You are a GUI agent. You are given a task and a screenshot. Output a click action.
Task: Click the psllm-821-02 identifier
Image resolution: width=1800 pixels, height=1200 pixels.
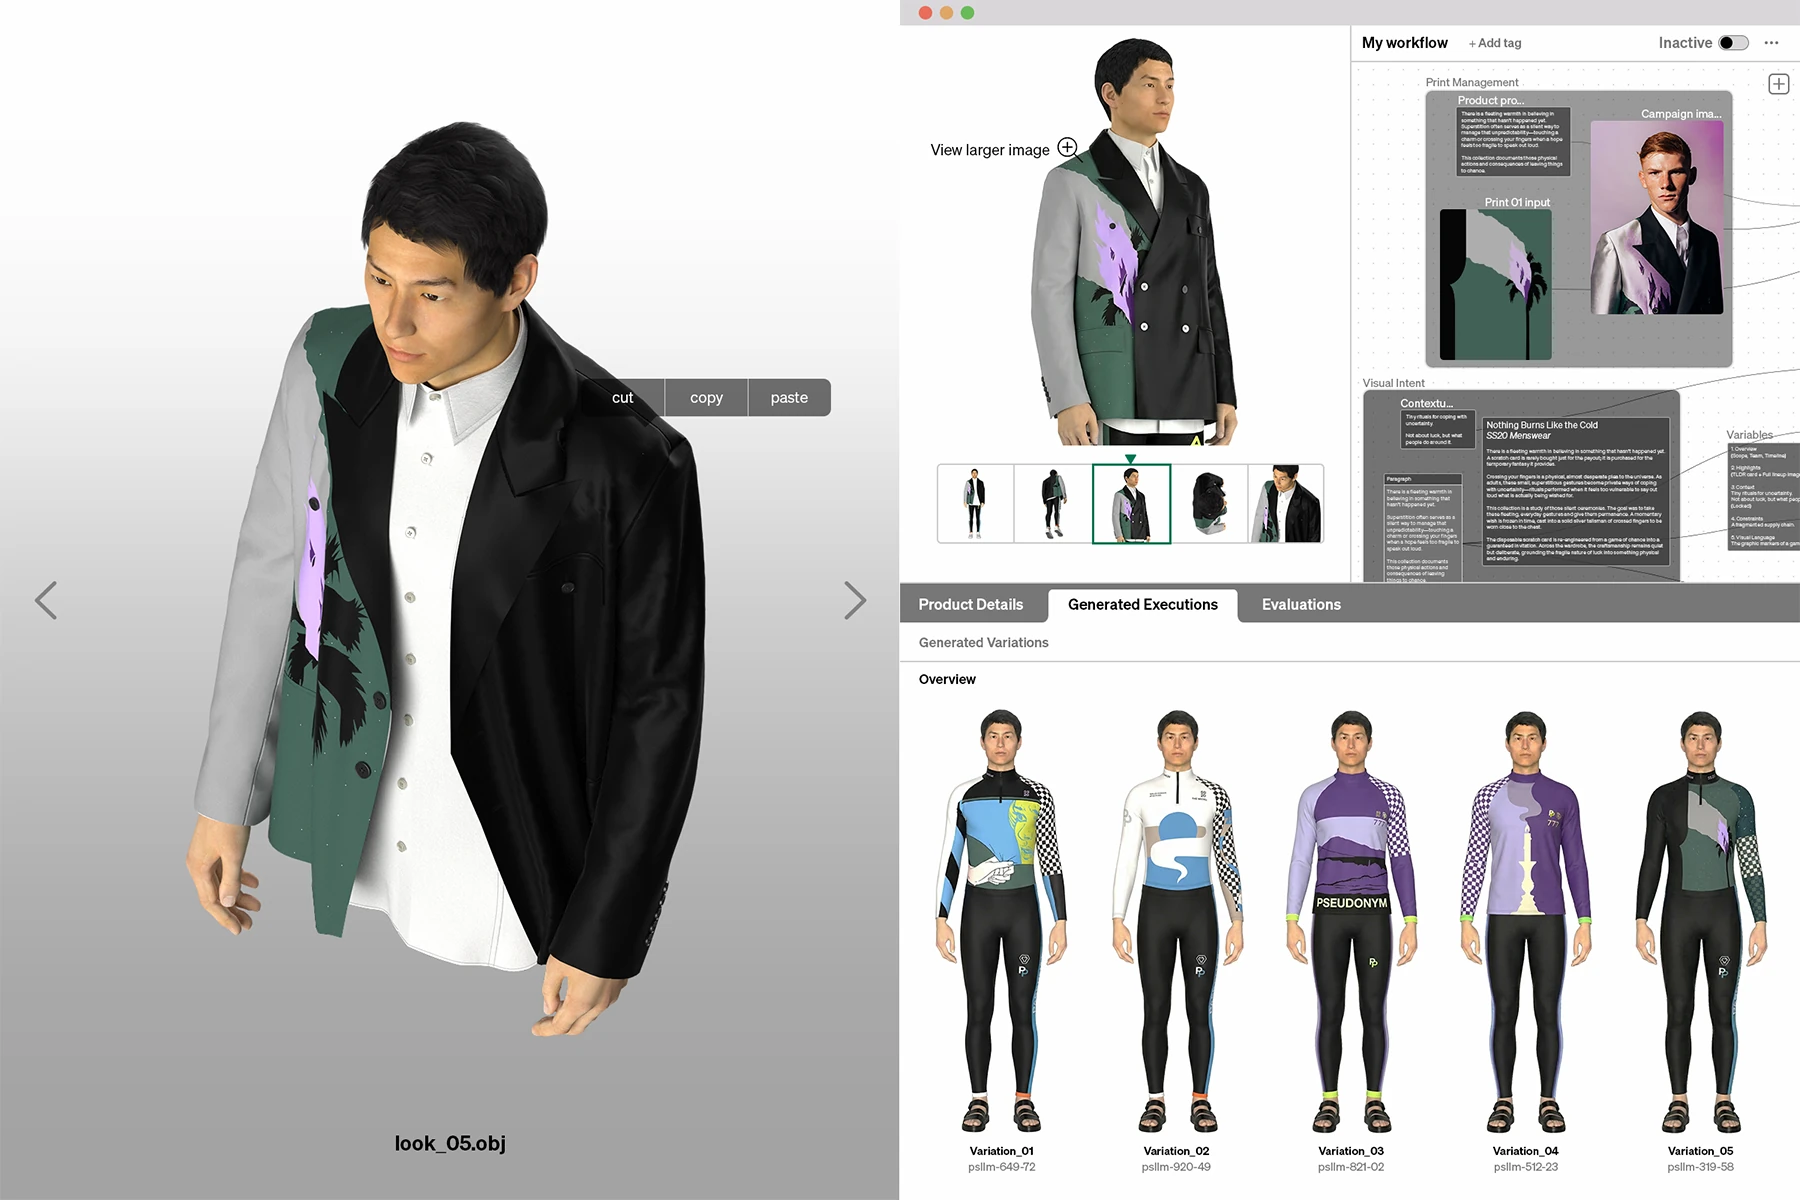click(1351, 1167)
